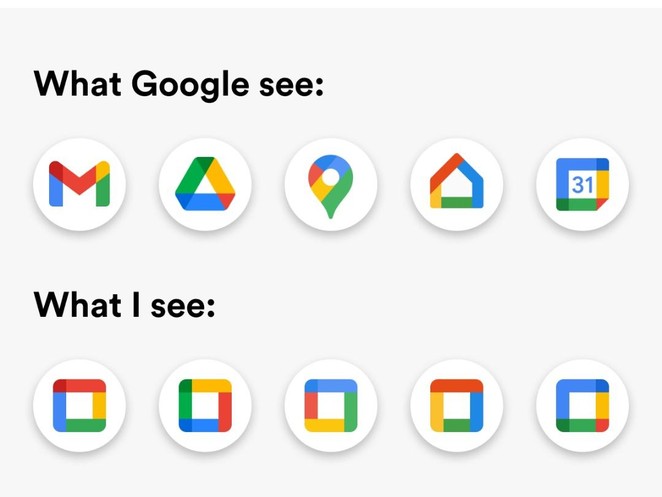This screenshot has height=497, width=662.
Task: Click the "What Google see:" heading
Action: [179, 84]
